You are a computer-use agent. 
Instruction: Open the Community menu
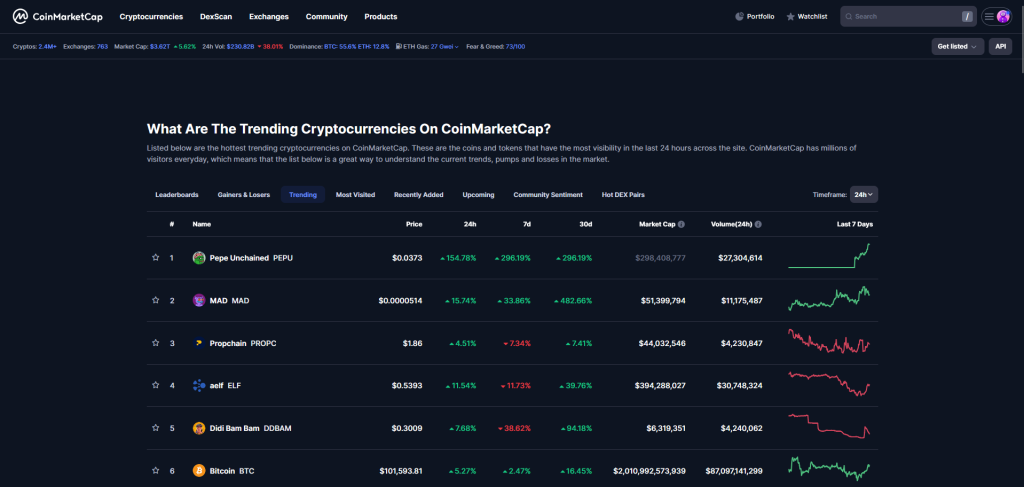(327, 16)
